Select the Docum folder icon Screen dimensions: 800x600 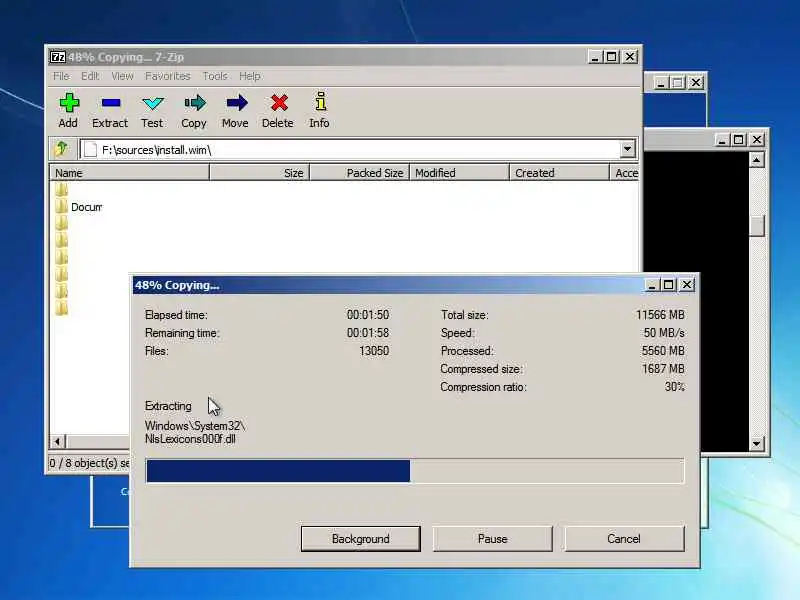(x=61, y=206)
